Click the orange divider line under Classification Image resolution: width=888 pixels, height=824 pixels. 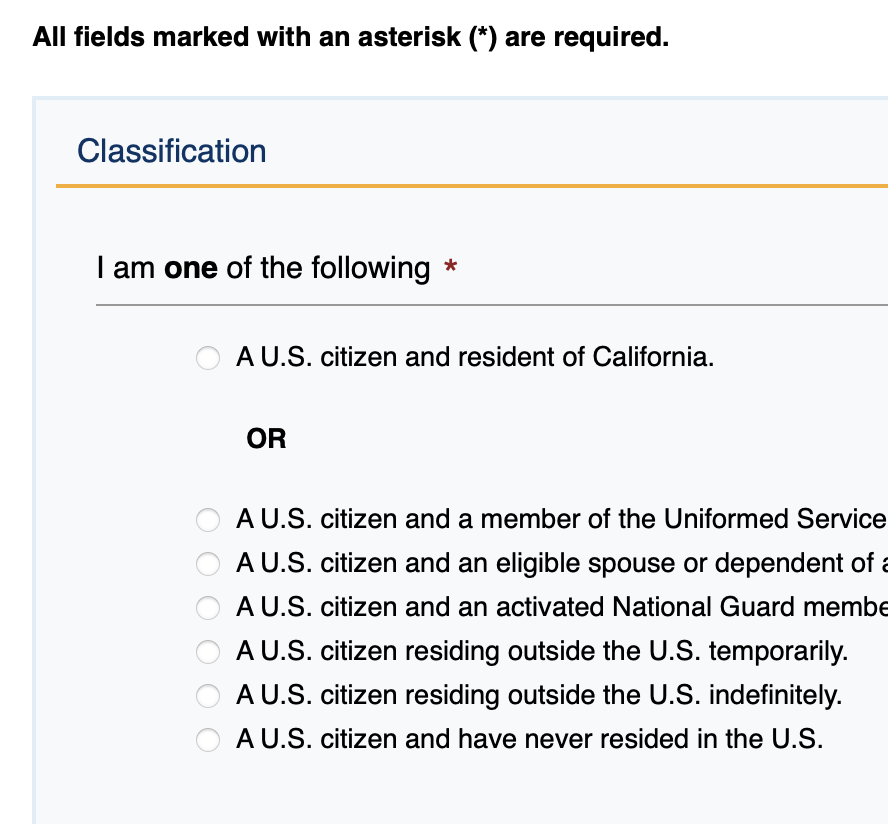(x=472, y=186)
